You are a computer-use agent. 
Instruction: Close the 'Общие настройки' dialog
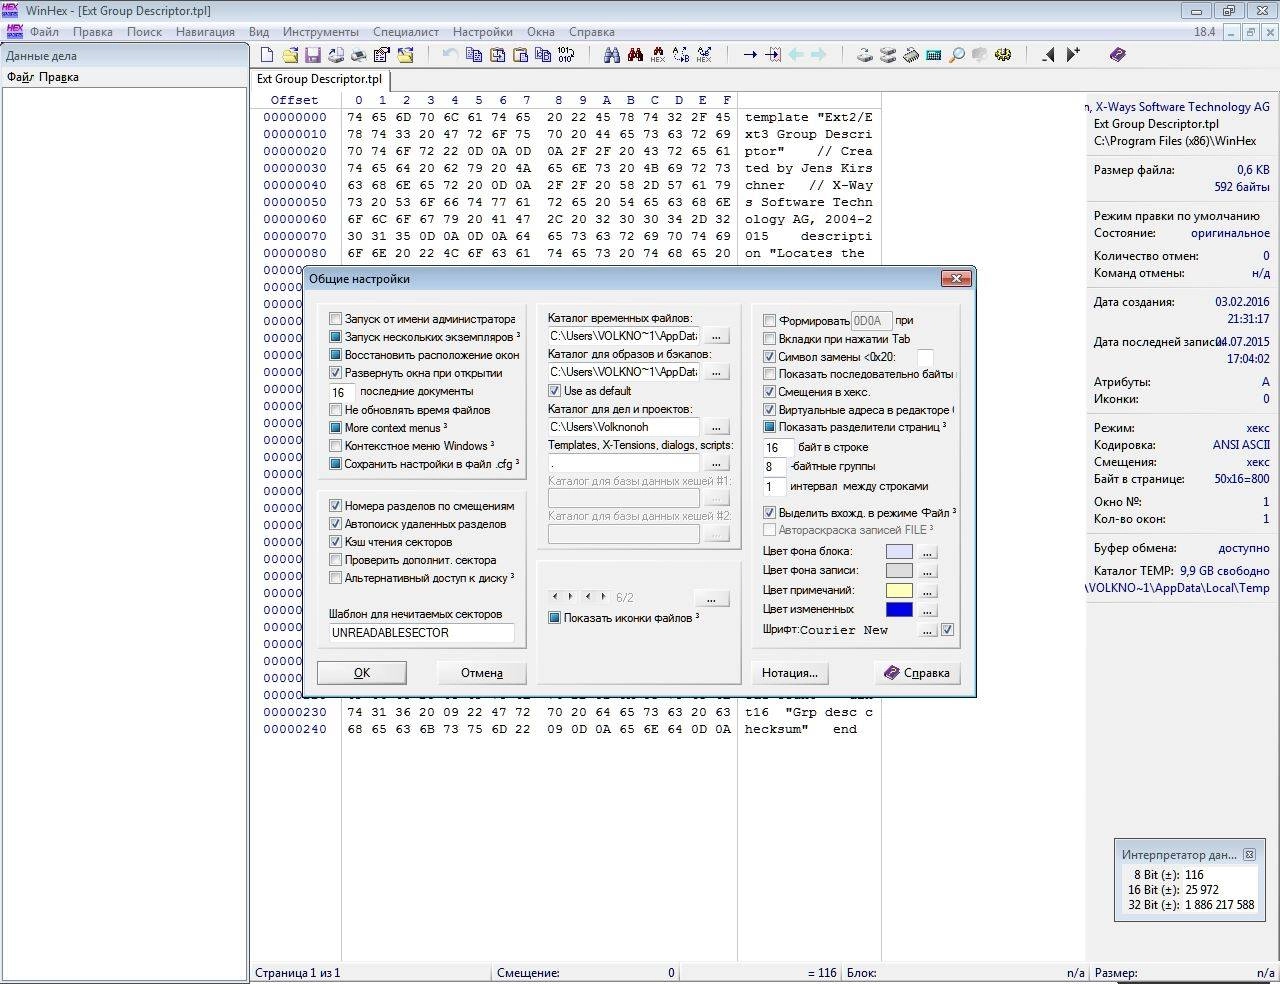pos(956,279)
